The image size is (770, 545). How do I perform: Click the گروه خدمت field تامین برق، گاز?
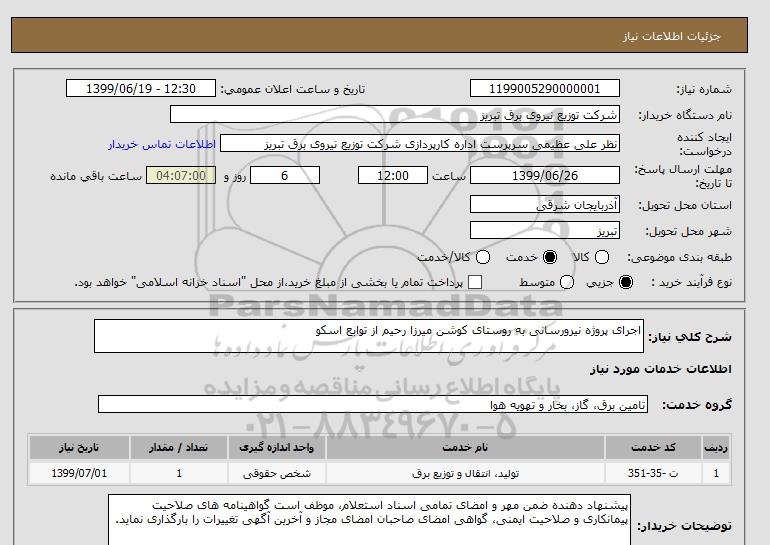tap(373, 405)
